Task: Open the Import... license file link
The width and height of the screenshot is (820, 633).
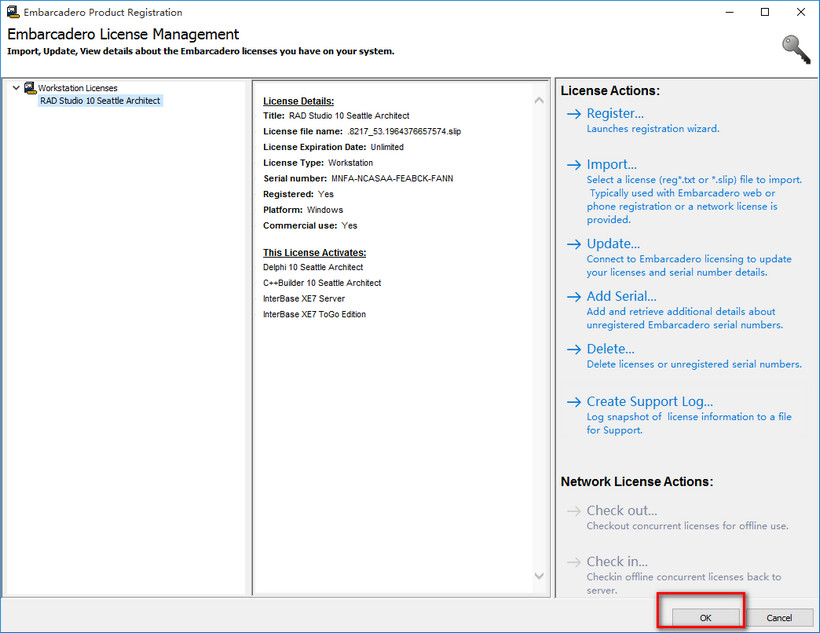Action: [611, 165]
